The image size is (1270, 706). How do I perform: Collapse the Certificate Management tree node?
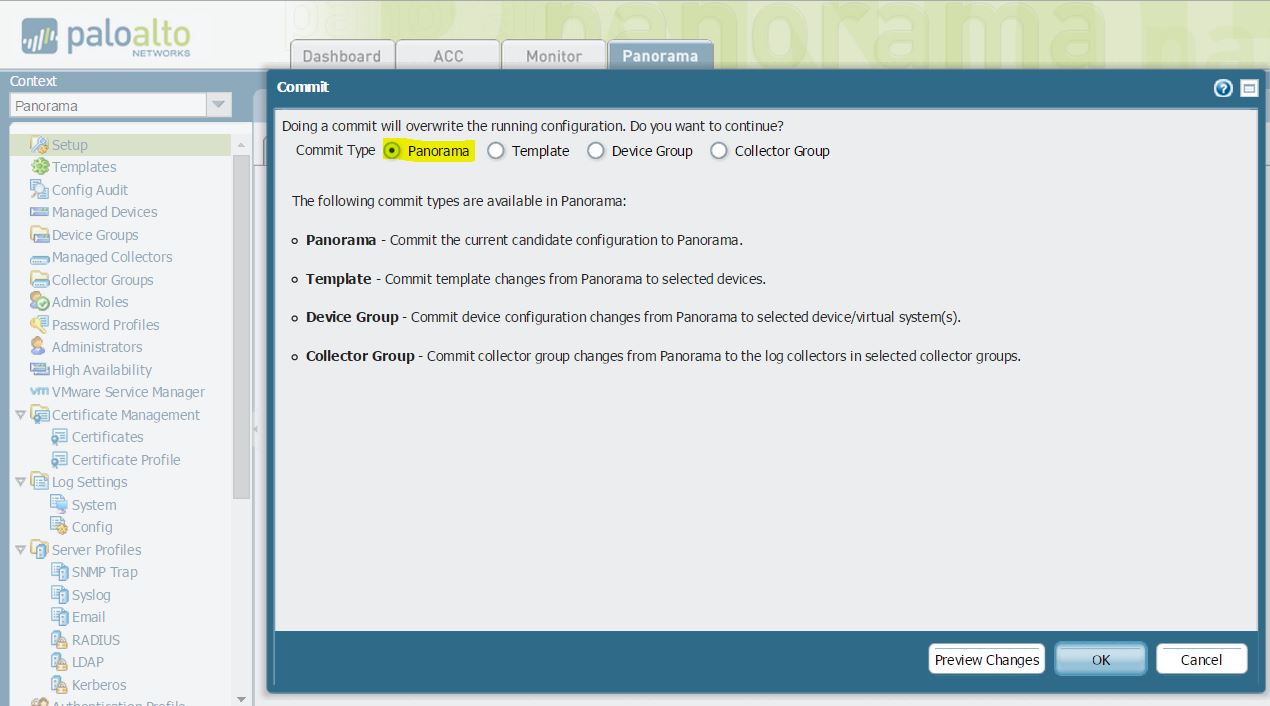pos(21,415)
